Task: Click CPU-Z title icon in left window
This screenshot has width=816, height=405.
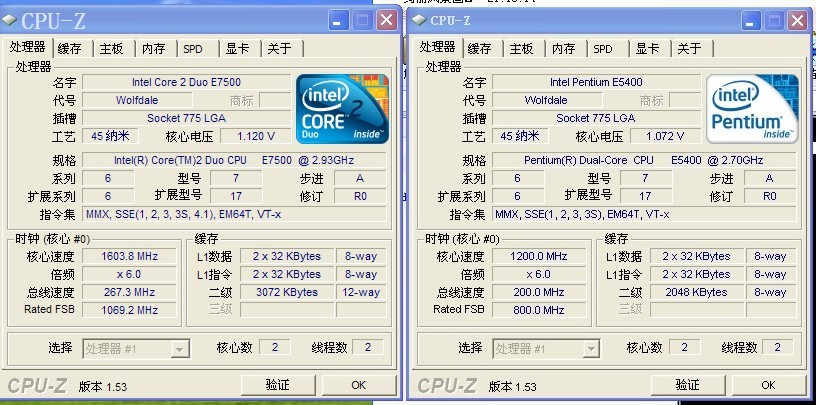Action: (x=9, y=21)
